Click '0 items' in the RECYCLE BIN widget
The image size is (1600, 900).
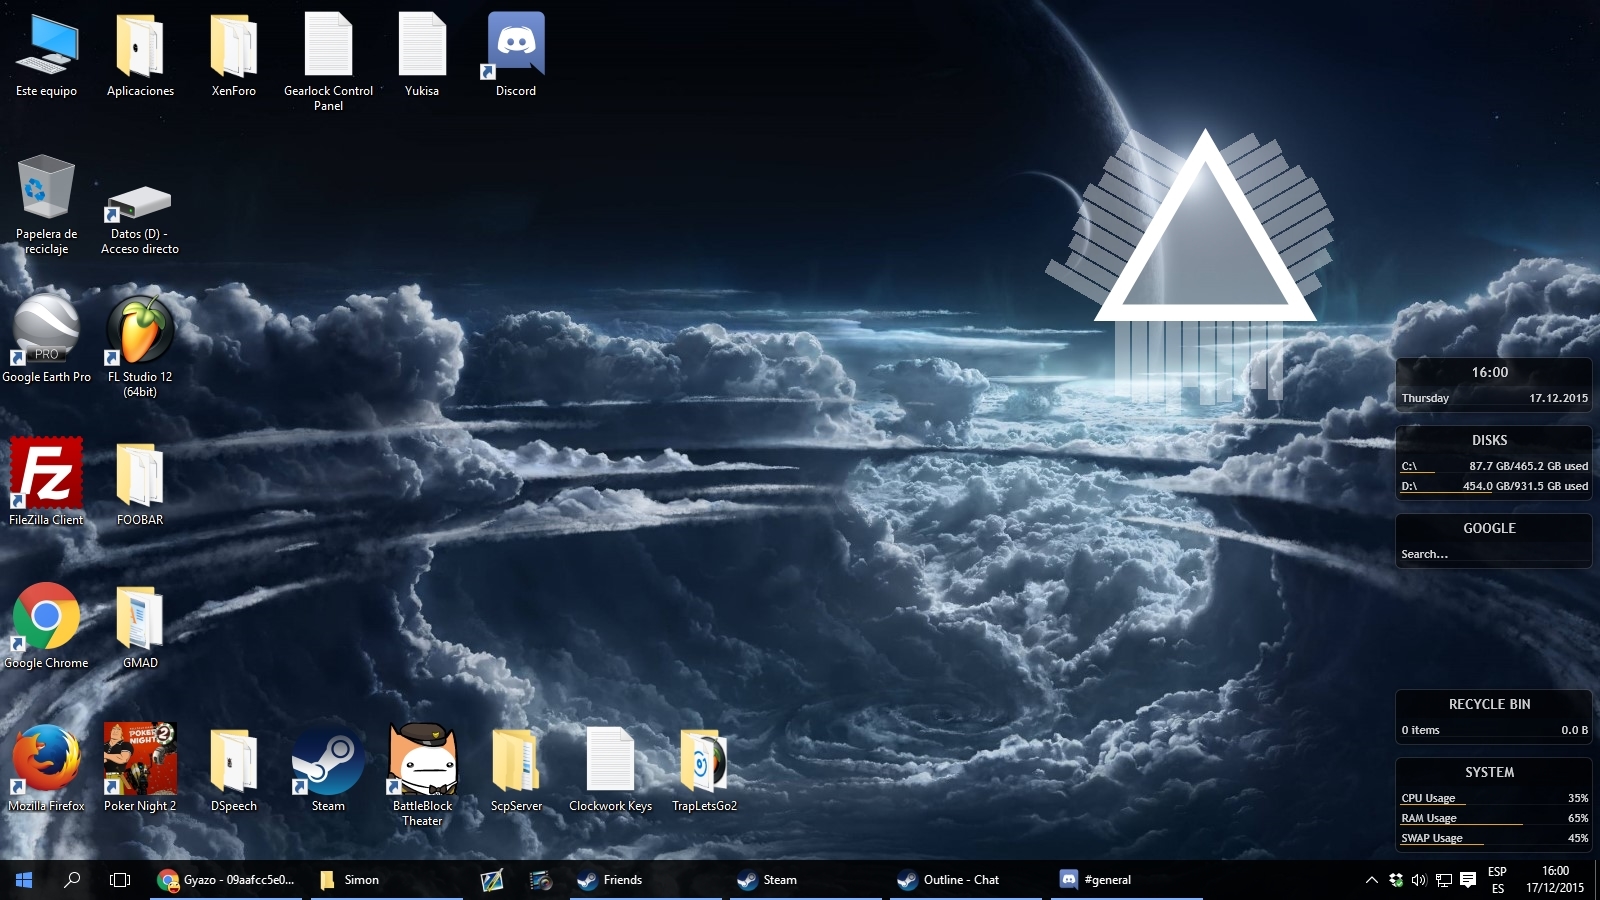pyautogui.click(x=1421, y=730)
